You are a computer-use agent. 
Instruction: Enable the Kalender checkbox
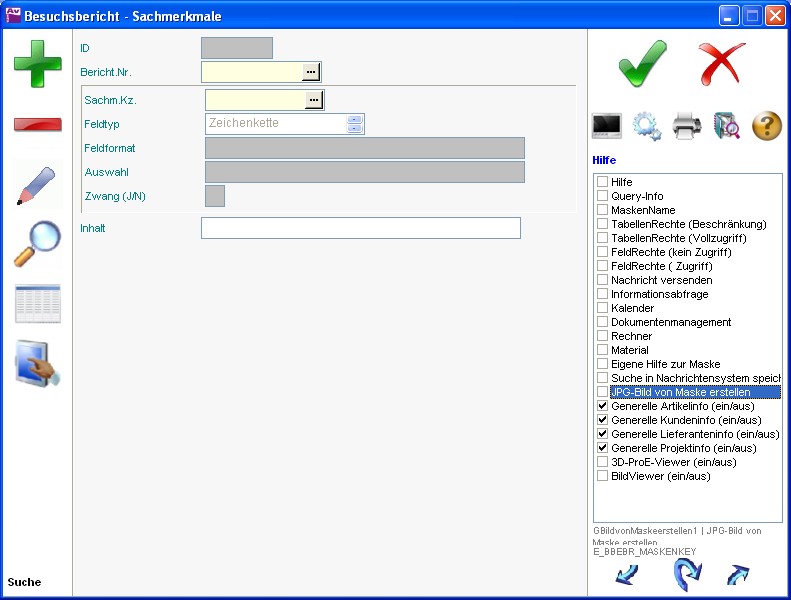[602, 309]
